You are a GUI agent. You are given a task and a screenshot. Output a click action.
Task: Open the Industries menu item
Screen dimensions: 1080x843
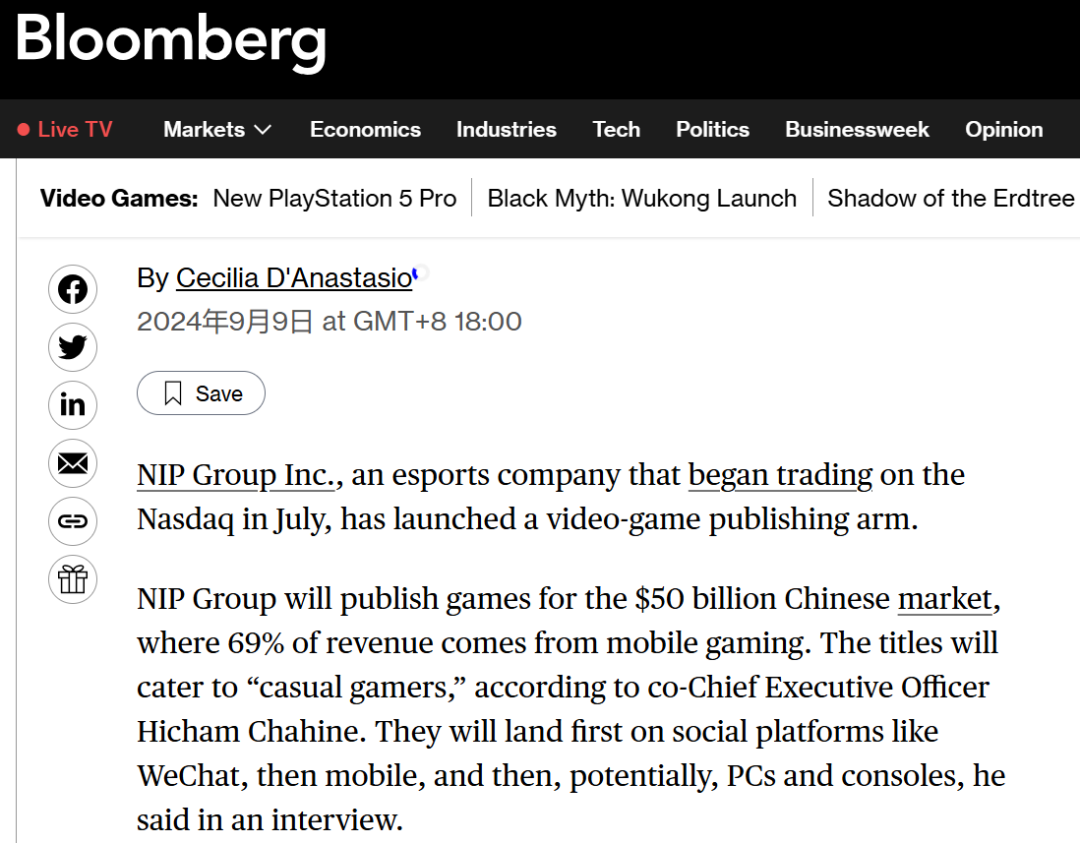pos(506,129)
